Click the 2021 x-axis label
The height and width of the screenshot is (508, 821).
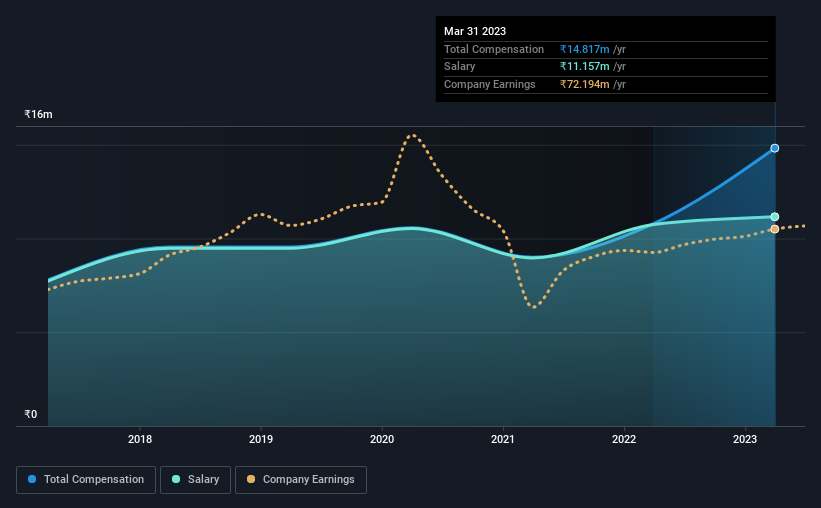click(503, 439)
